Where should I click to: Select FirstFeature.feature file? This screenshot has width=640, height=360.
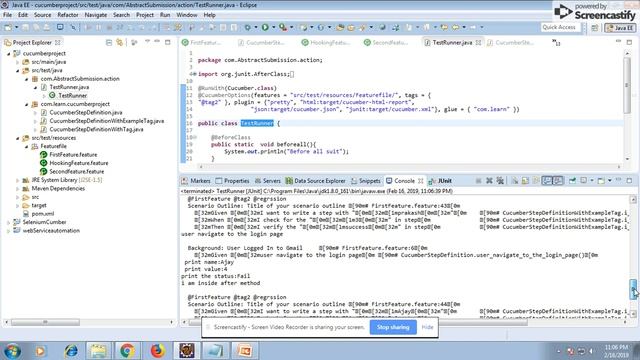pyautogui.click(x=73, y=155)
